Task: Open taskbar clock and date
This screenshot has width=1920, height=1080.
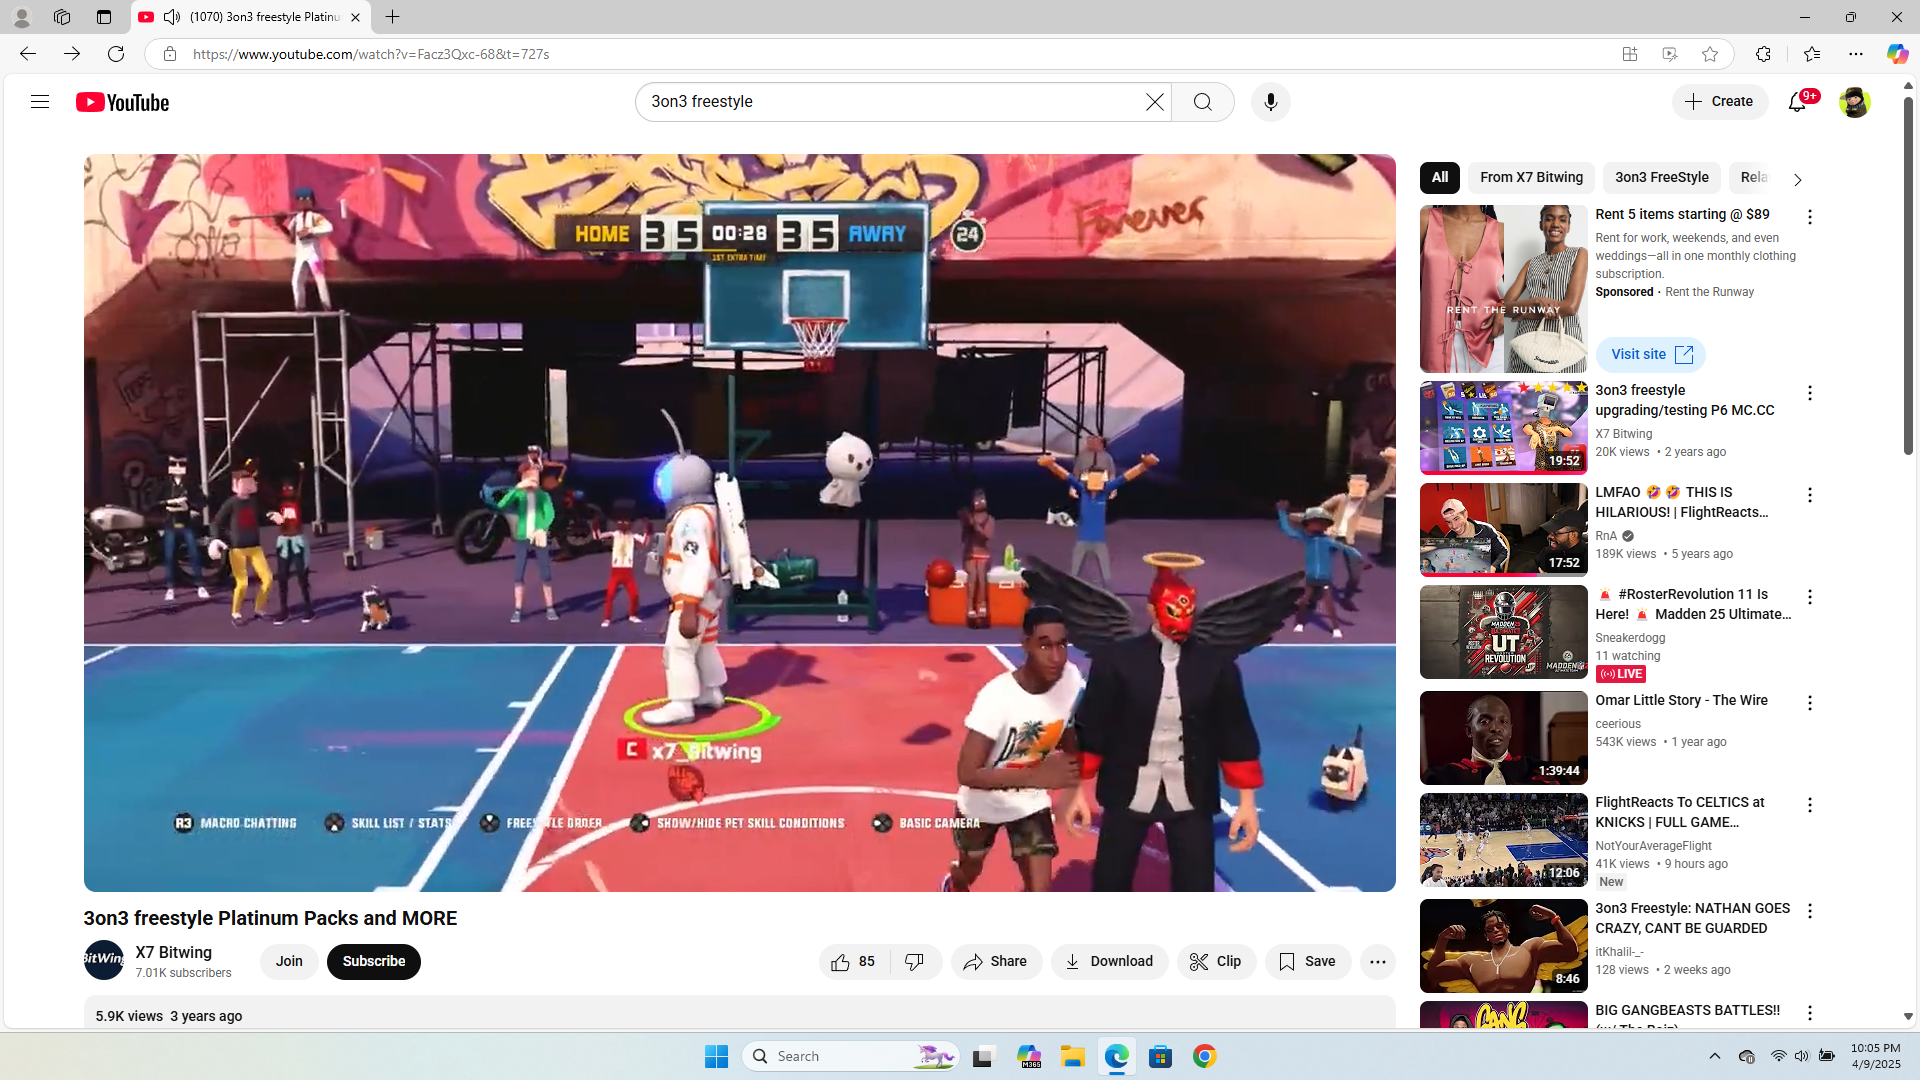Action: (x=1875, y=1056)
